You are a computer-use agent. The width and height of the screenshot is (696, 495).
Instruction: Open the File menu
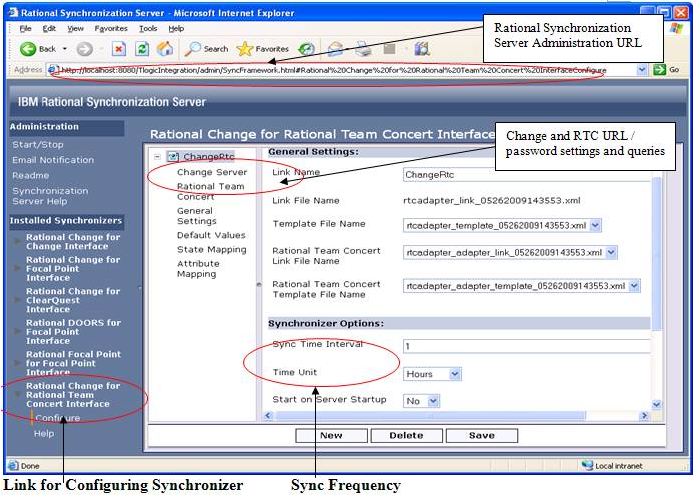point(25,28)
